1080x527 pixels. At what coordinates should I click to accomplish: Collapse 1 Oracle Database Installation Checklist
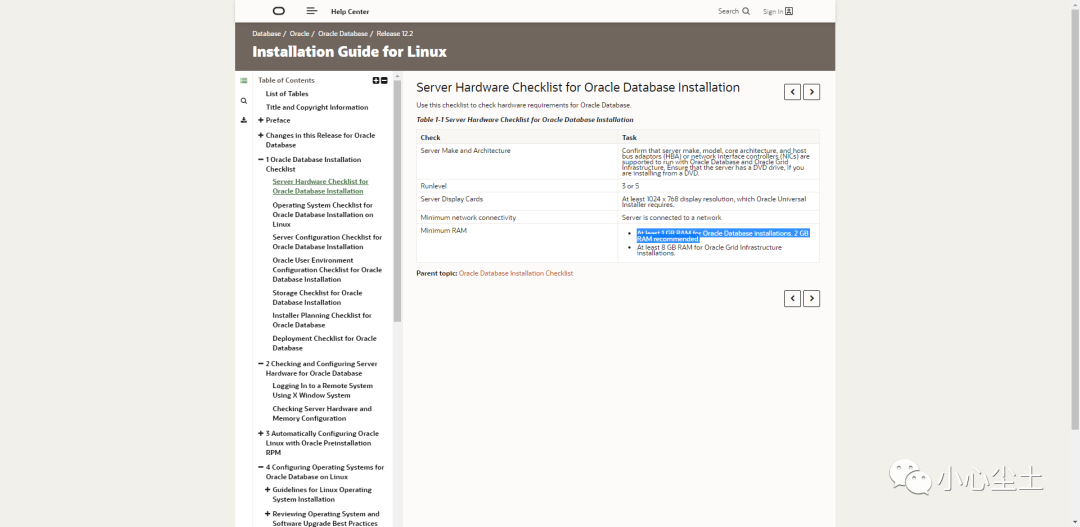tap(261, 159)
